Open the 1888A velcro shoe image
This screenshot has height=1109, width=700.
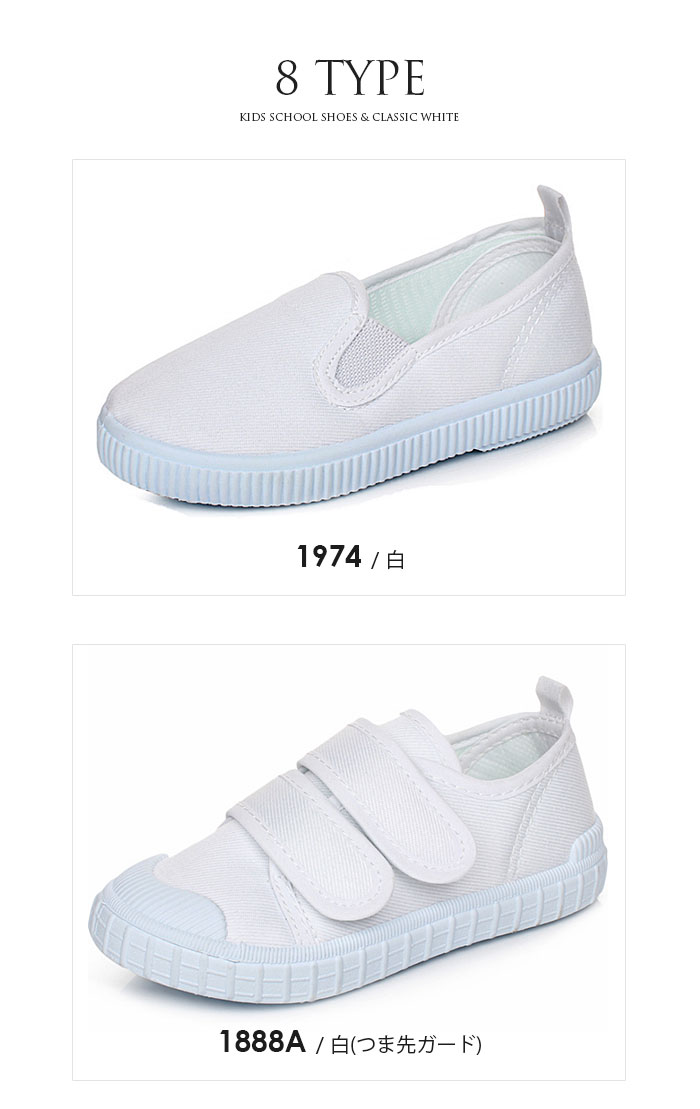tap(348, 840)
